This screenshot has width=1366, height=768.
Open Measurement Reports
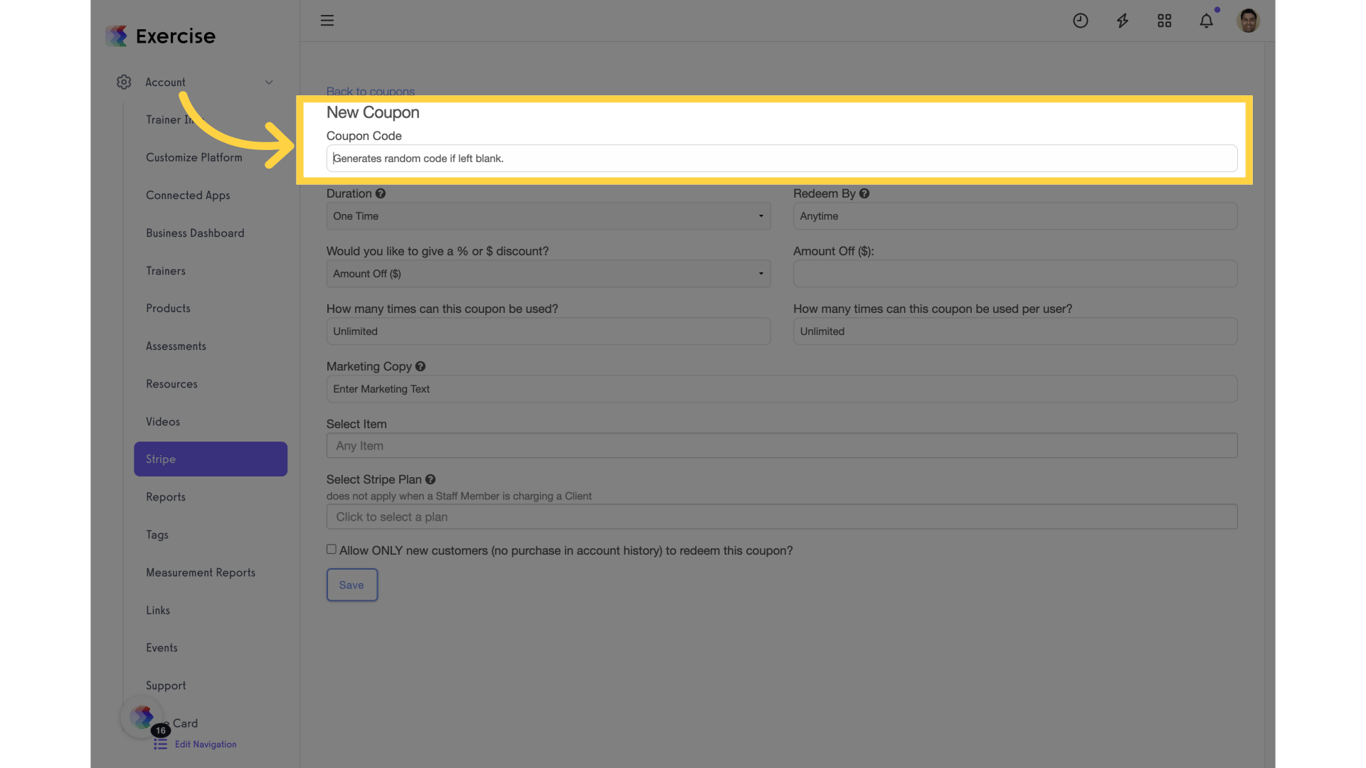(x=200, y=573)
